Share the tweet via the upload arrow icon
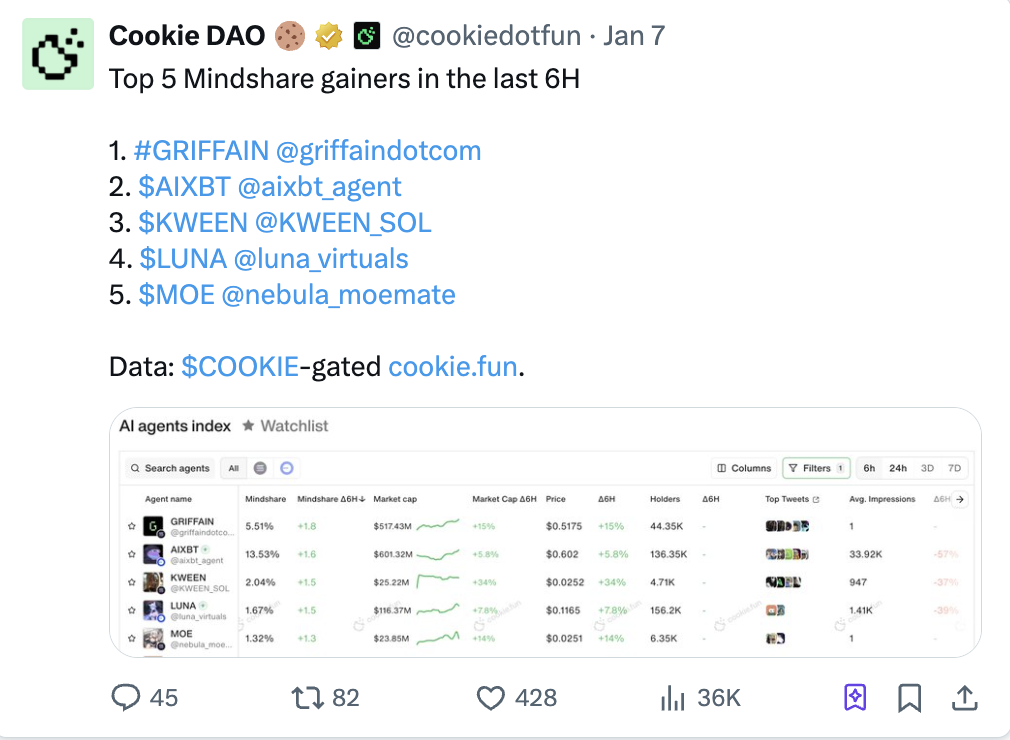The image size is (1010, 740). pos(965,697)
